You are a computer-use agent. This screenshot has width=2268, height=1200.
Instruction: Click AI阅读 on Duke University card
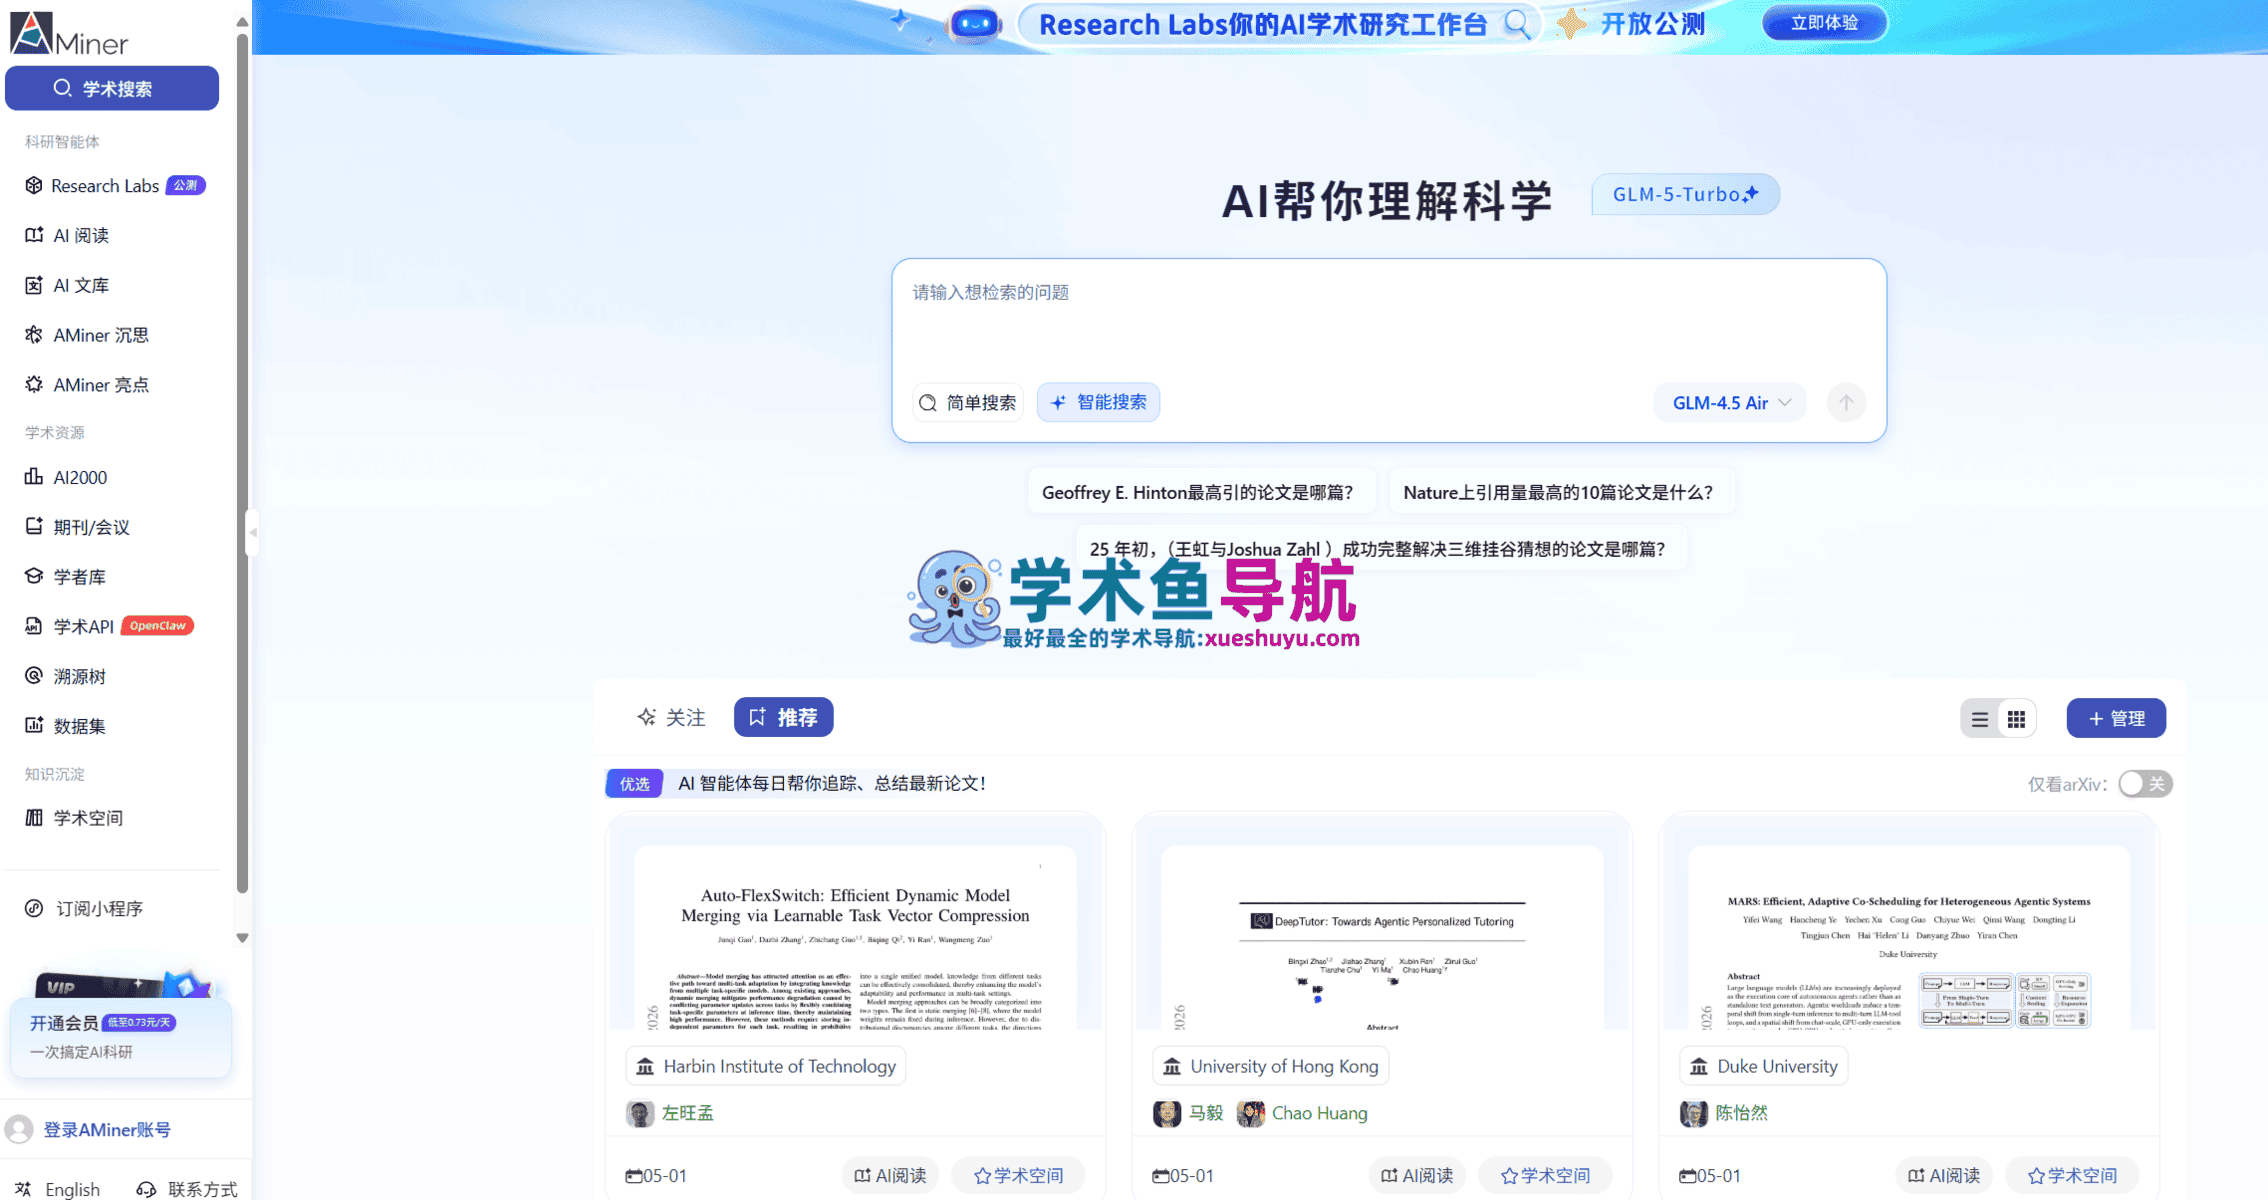1944,1175
